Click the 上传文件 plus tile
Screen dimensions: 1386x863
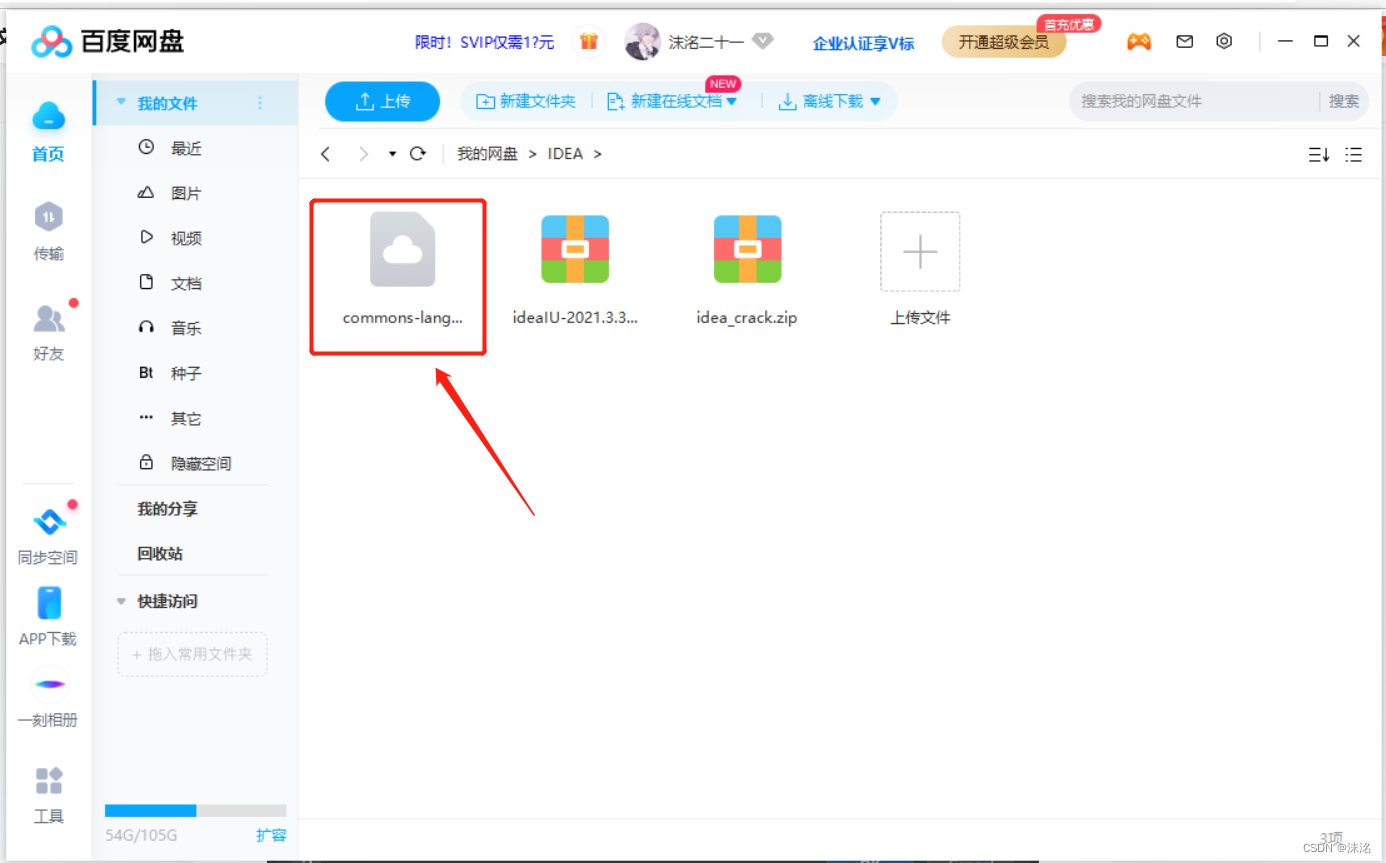920,252
